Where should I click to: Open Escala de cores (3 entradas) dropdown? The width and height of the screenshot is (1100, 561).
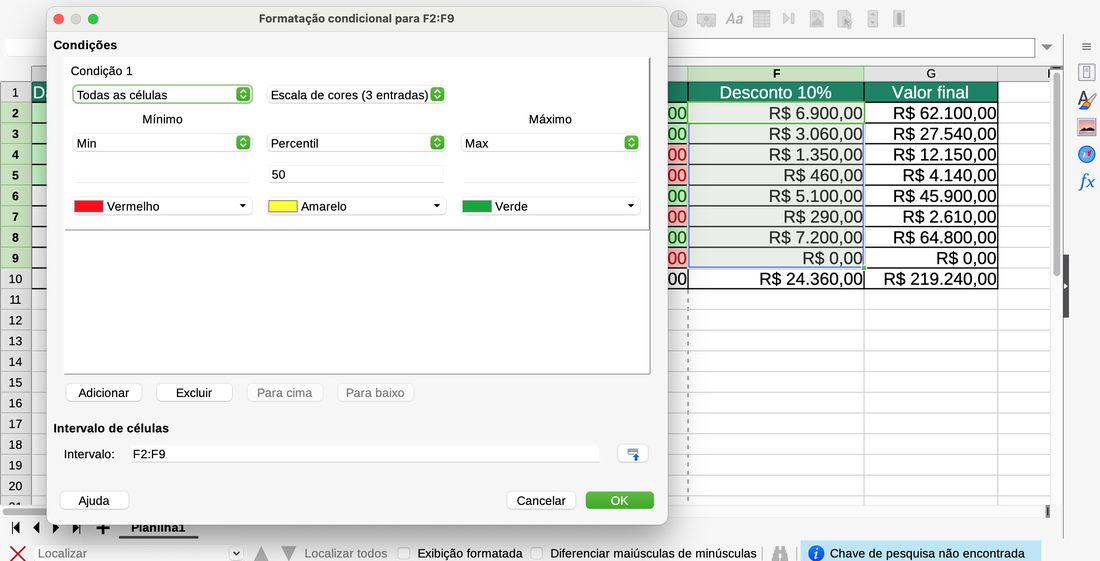356,95
